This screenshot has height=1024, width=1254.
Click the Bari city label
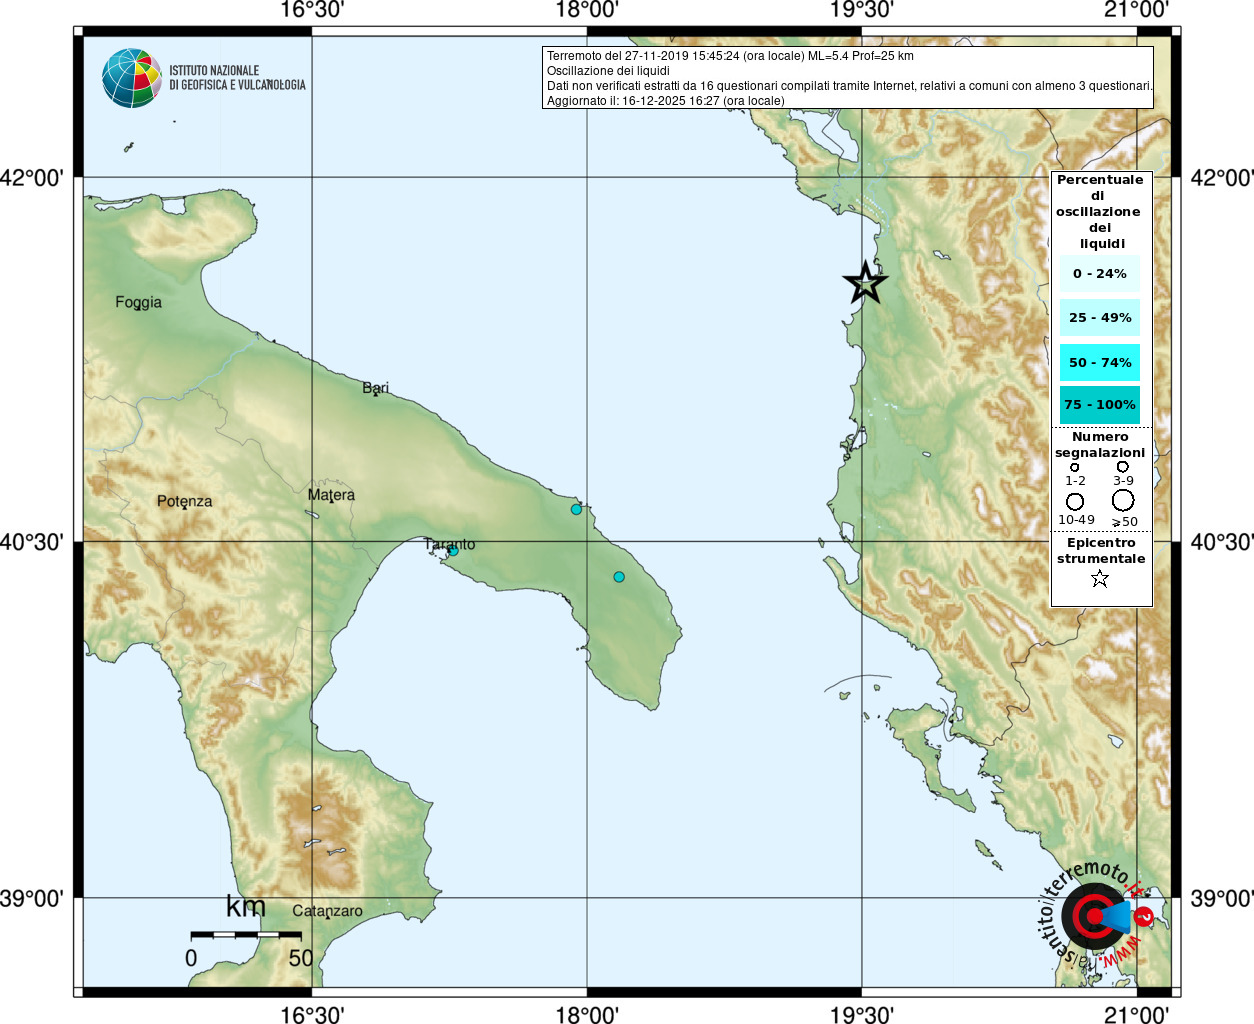pyautogui.click(x=376, y=387)
